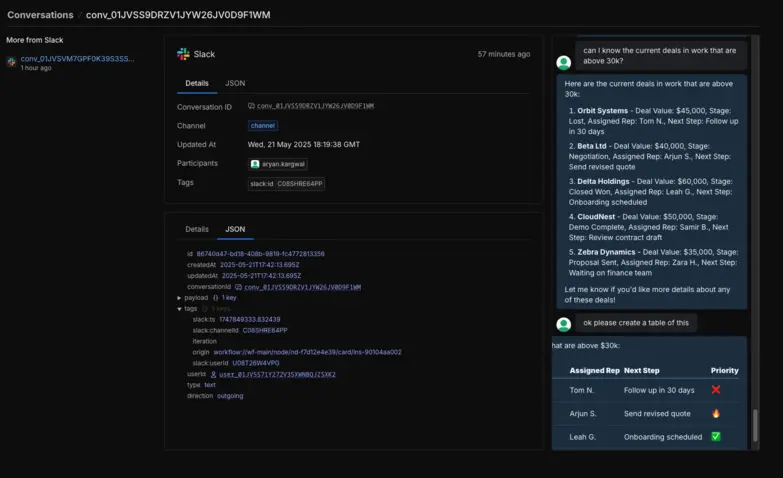This screenshot has height=478, width=783.
Task: Click the slack:userId value U08T26W4VPG
Action: tap(256, 363)
